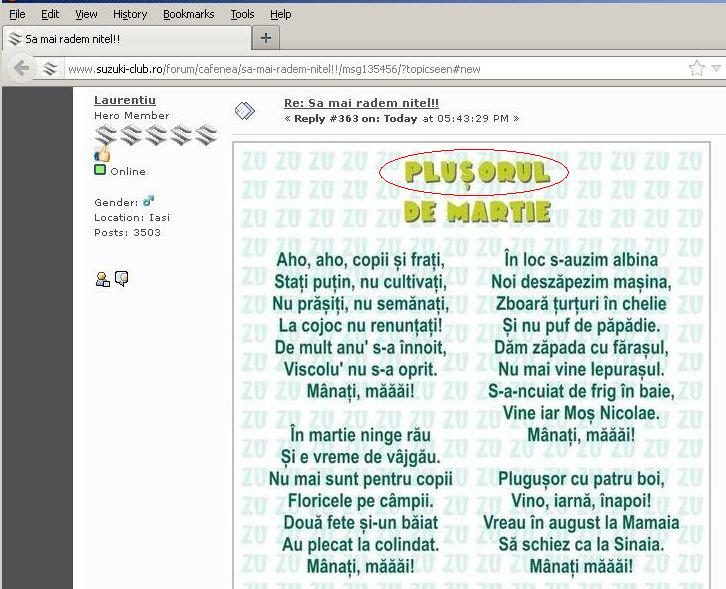Go back with the browser back arrow
The width and height of the screenshot is (726, 589).
pos(21,69)
